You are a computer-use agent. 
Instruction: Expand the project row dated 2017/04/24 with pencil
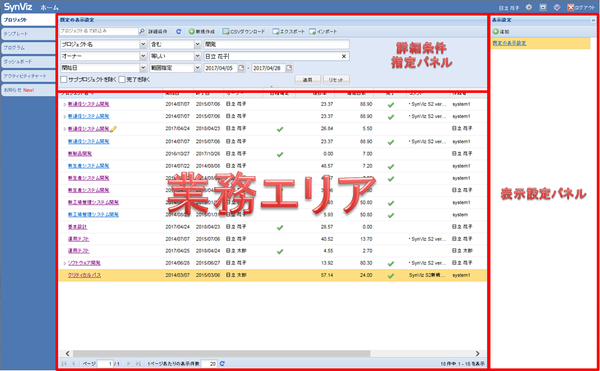coord(64,129)
